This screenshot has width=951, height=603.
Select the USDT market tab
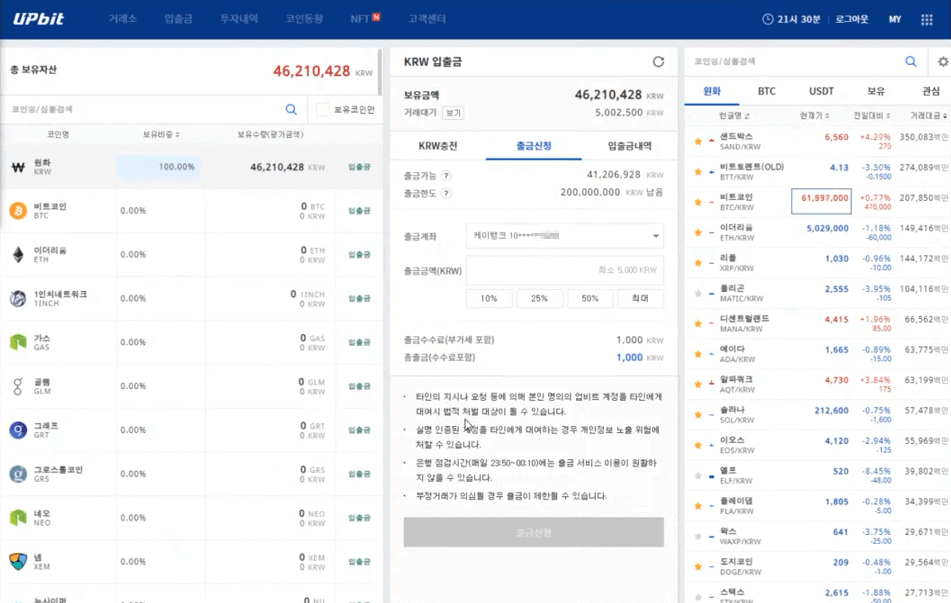click(x=821, y=91)
